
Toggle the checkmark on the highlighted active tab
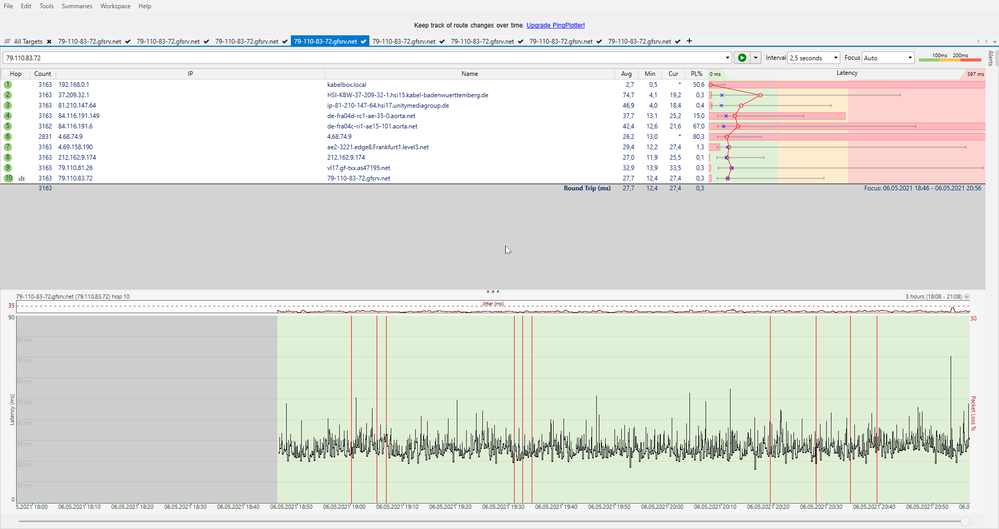click(365, 41)
